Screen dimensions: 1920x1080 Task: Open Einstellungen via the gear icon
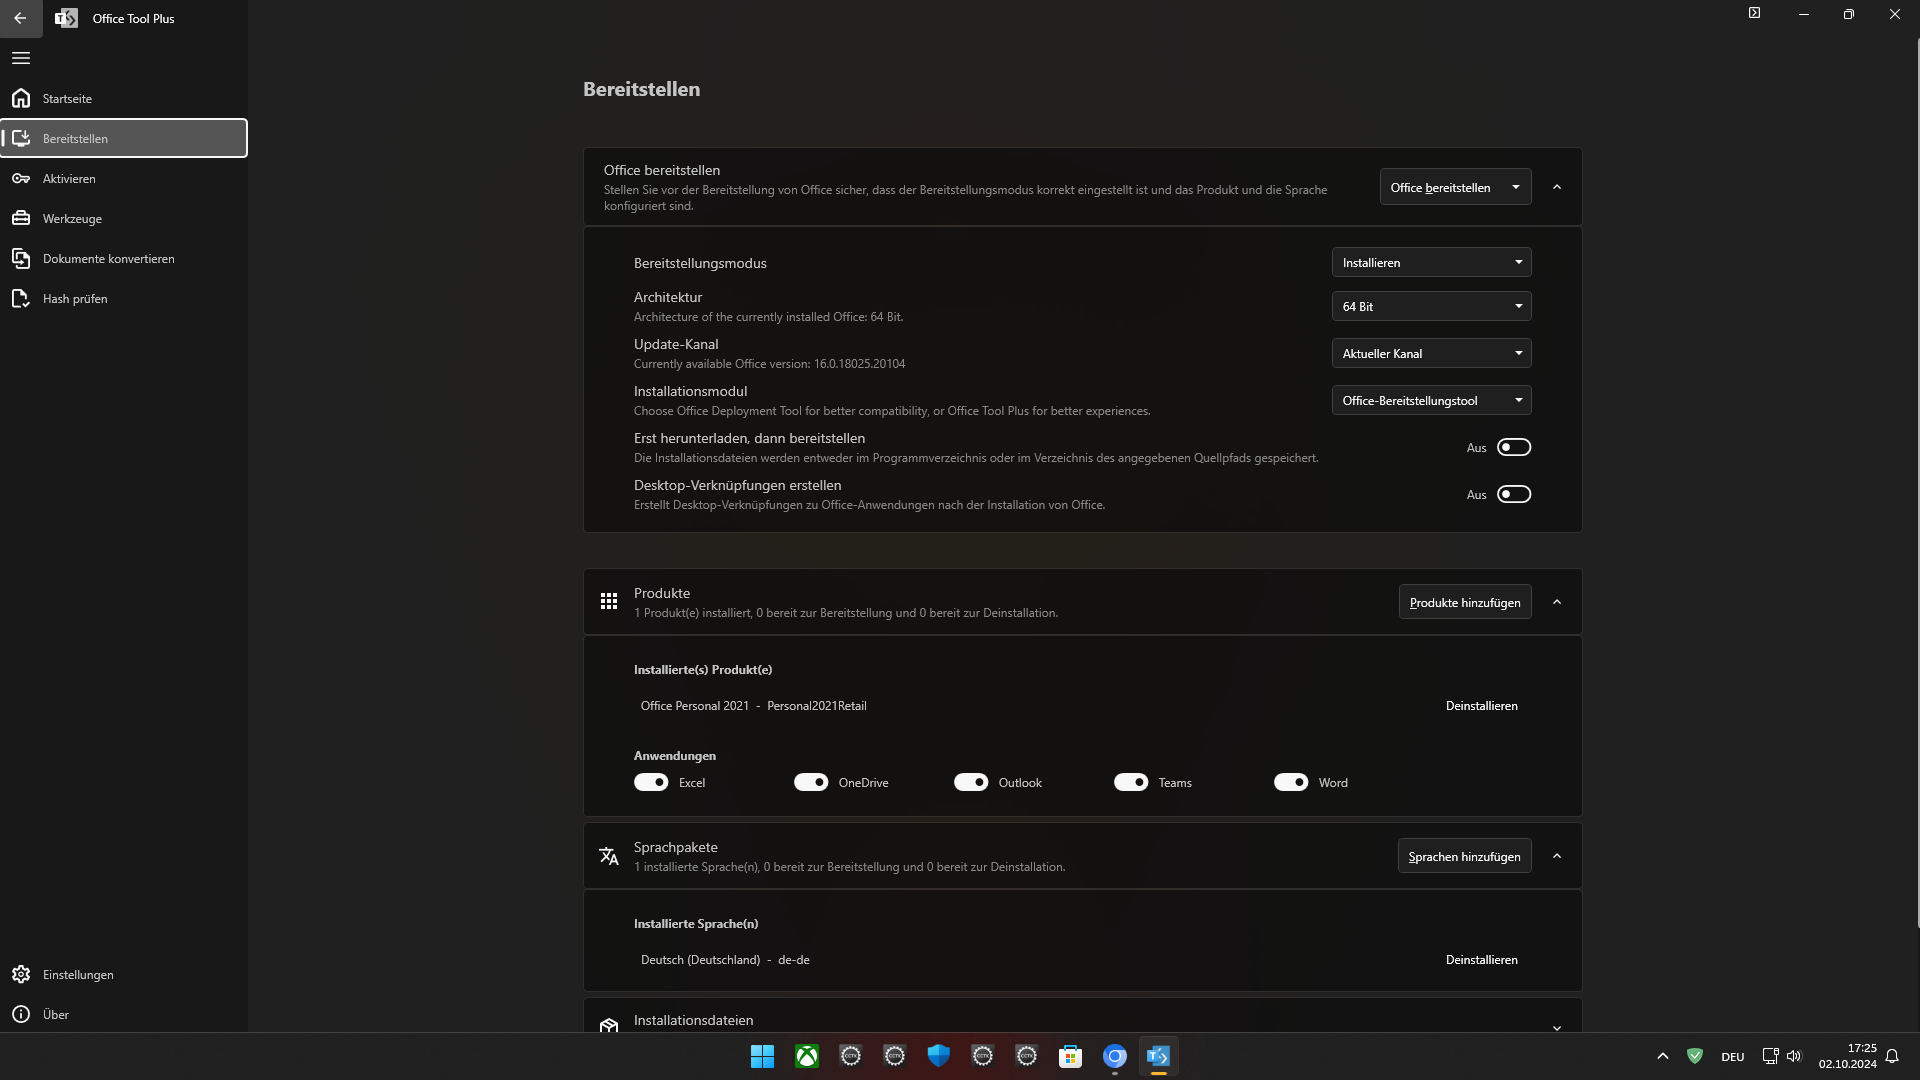coord(21,974)
